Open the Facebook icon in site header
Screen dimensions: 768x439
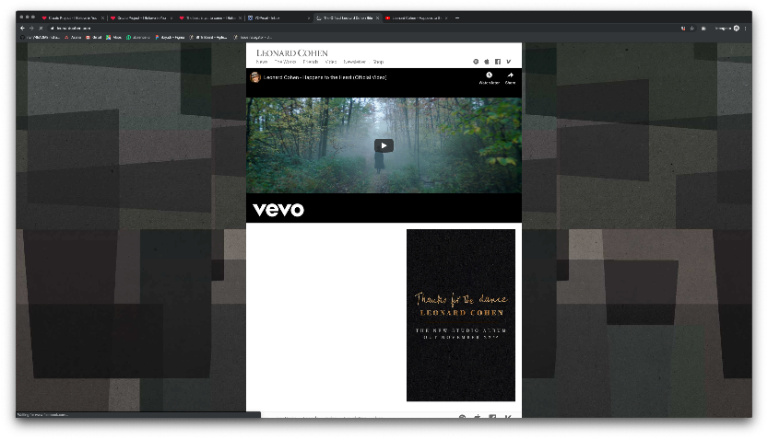498,62
